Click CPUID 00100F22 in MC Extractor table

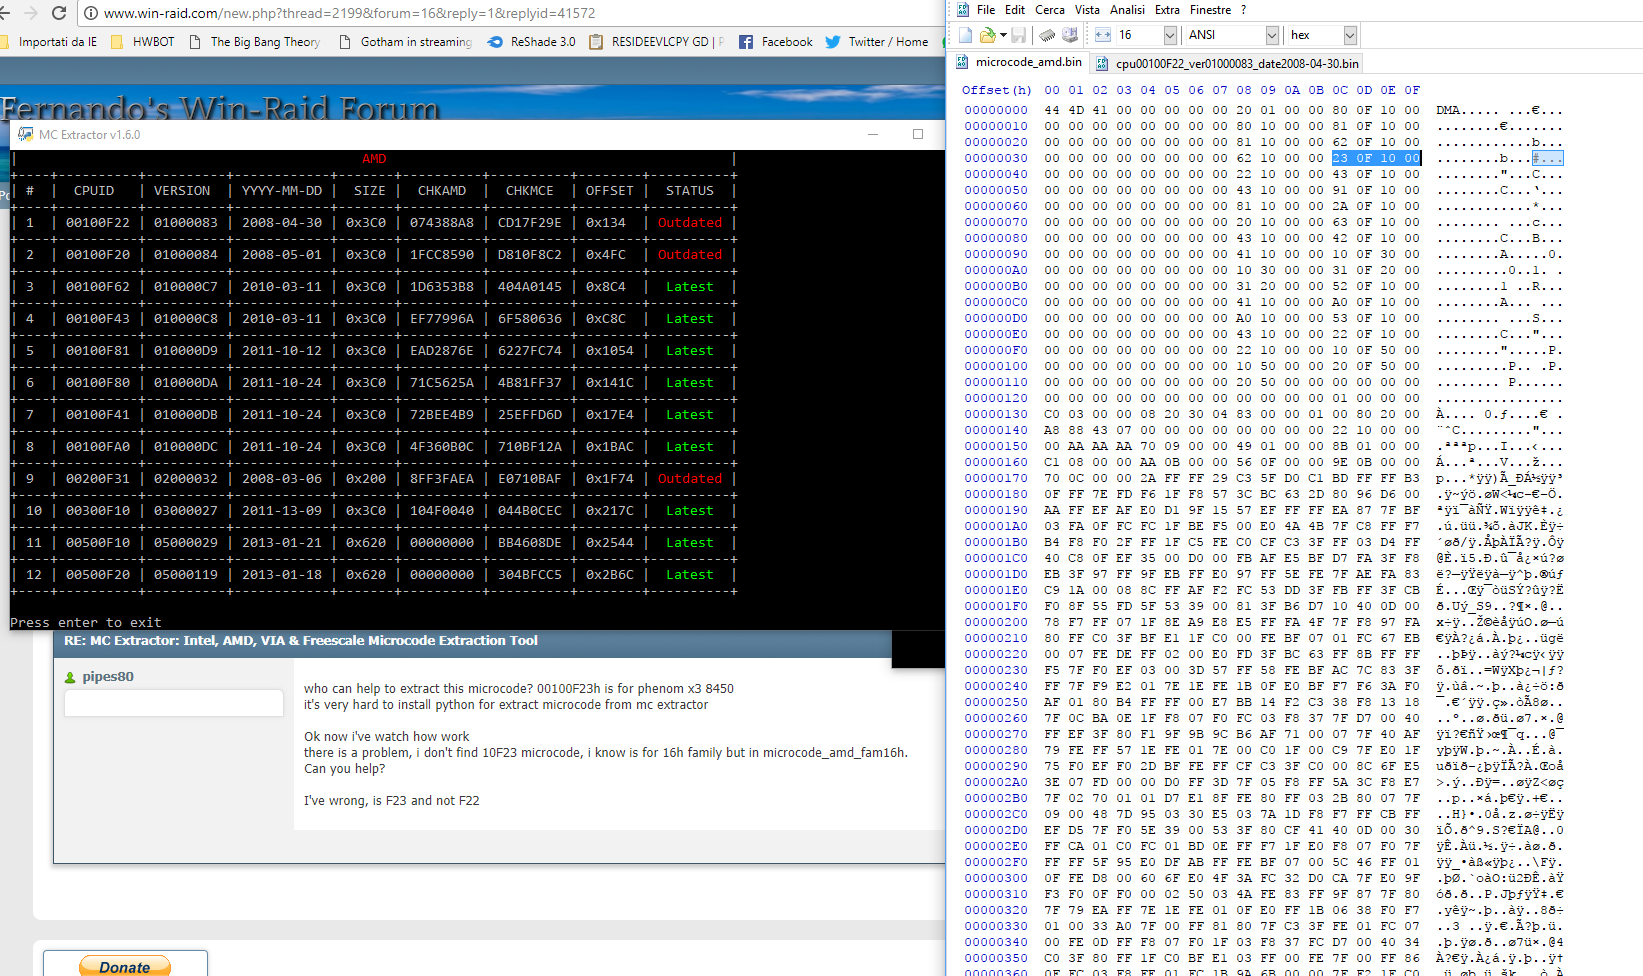click(x=97, y=222)
